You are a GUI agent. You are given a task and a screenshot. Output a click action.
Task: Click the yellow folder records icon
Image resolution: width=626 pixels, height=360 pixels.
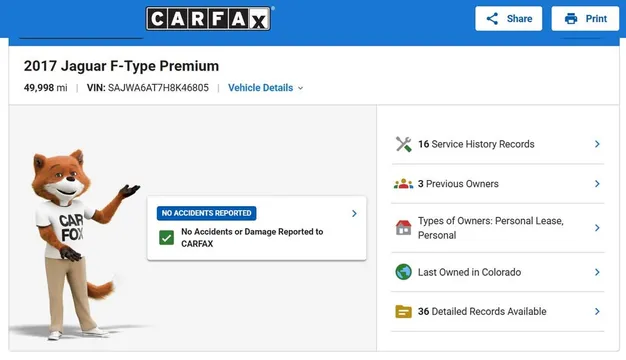coord(403,311)
